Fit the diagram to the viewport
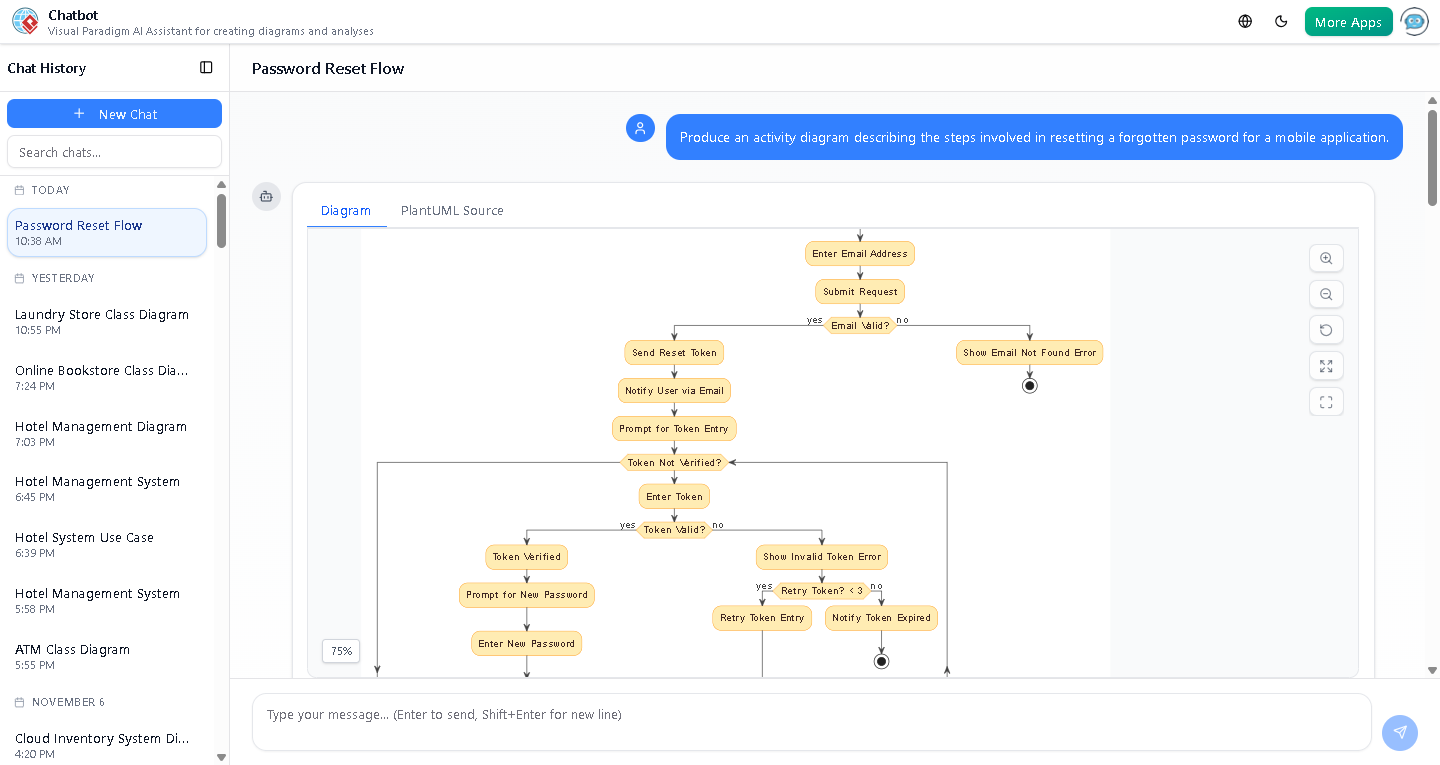Screen dimensions: 1440x765 pos(1326,401)
